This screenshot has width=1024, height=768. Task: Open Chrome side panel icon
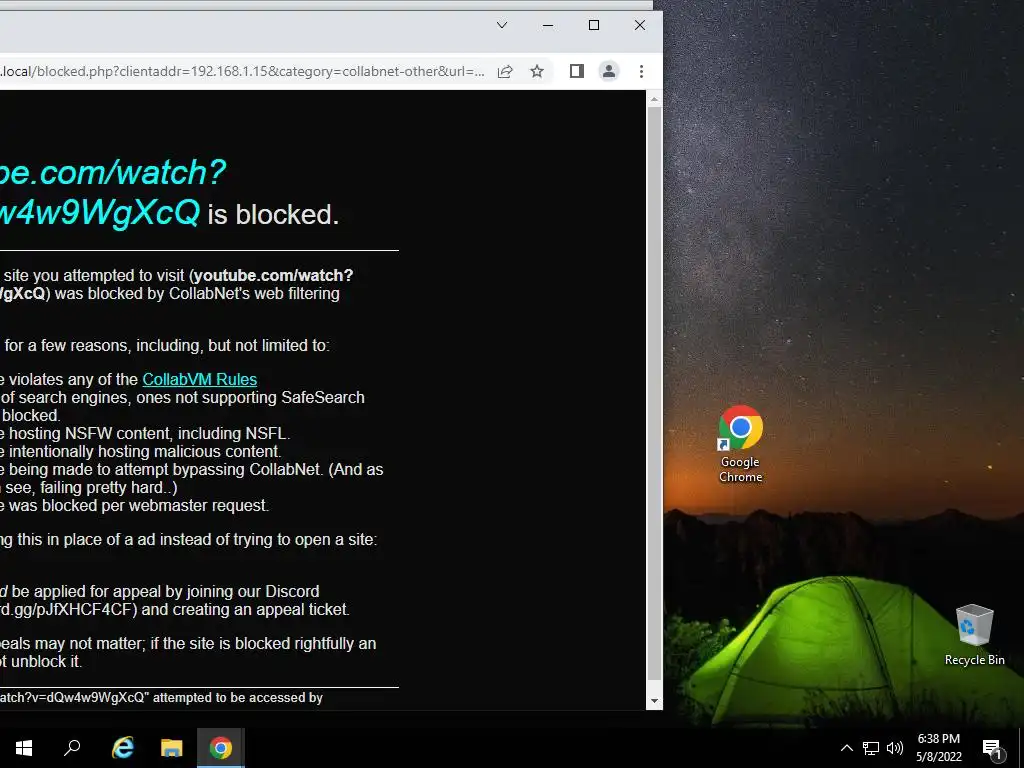point(577,71)
